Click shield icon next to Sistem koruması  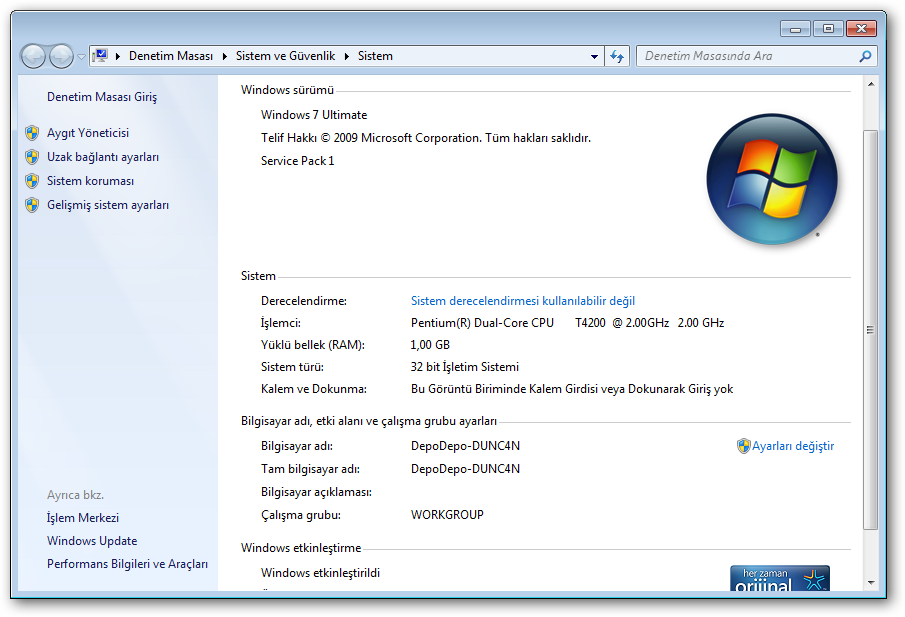pyautogui.click(x=32, y=181)
